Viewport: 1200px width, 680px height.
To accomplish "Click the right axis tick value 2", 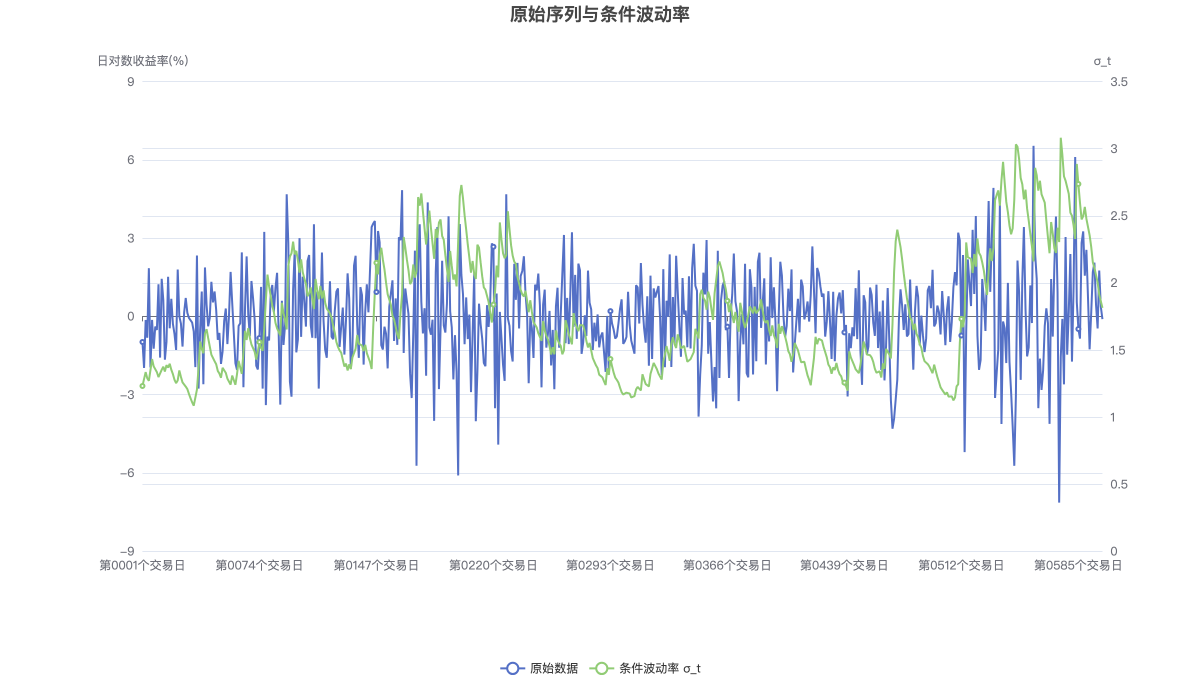I will [1114, 283].
